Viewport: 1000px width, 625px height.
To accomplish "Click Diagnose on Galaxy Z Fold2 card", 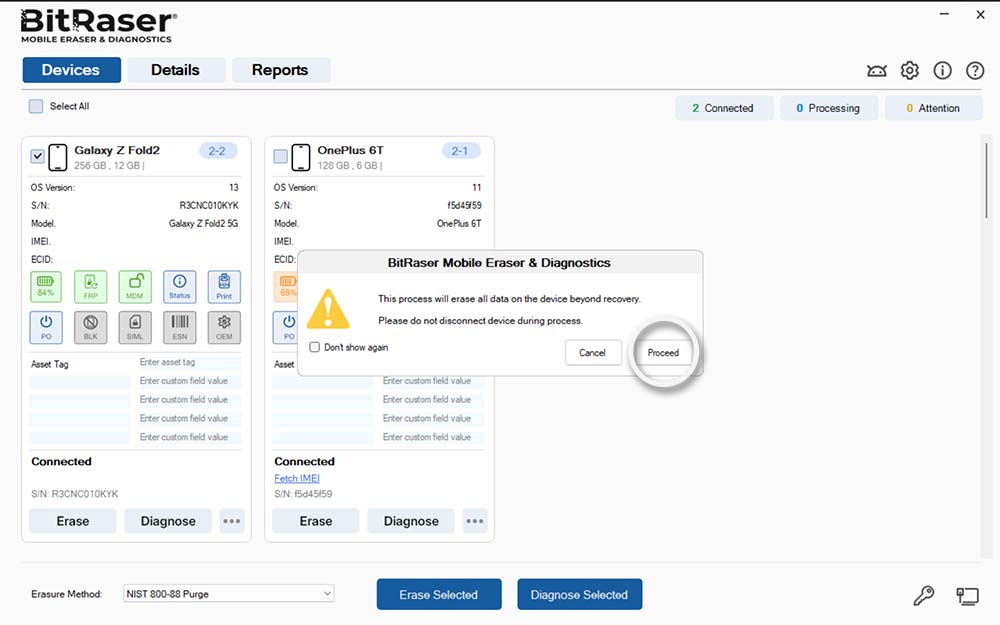I will point(168,521).
